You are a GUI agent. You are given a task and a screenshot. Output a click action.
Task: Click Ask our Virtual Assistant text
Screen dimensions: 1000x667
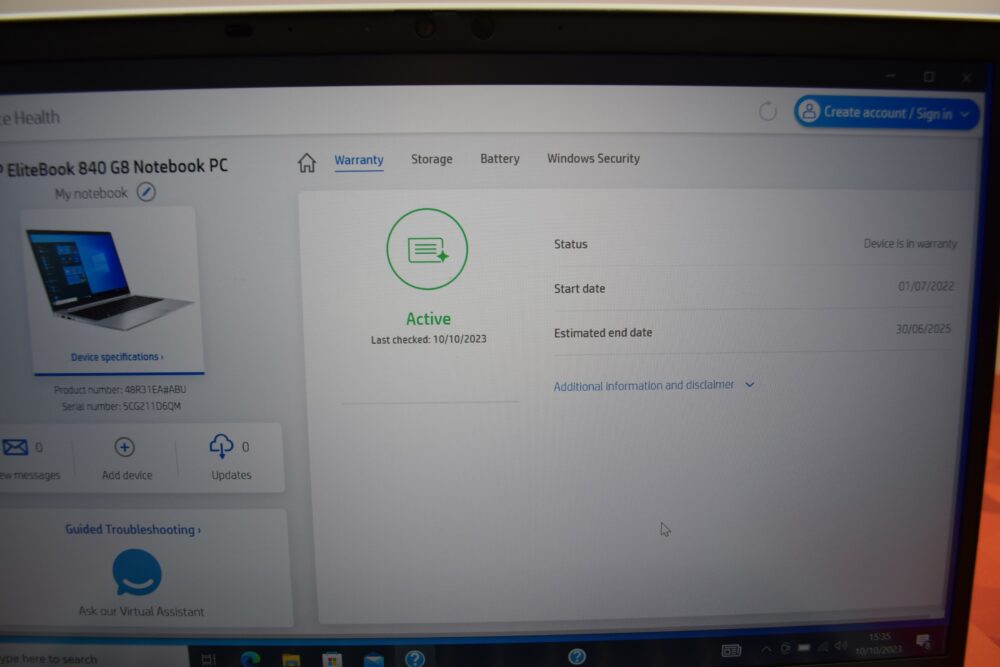tap(141, 611)
